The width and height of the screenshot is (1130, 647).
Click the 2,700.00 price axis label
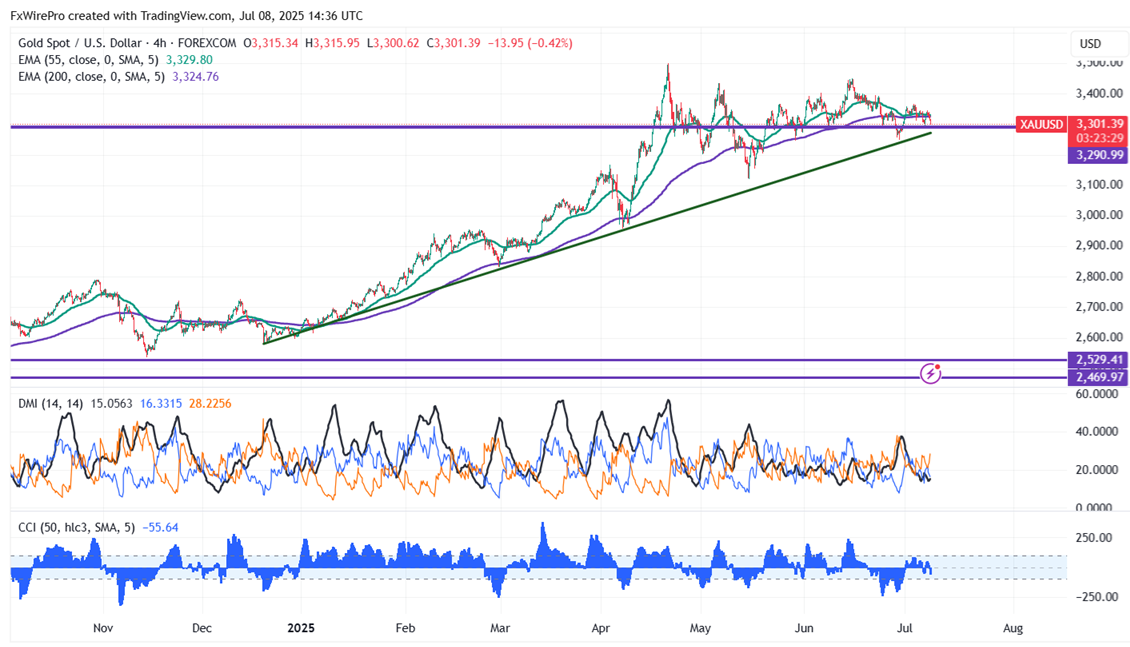[x=1099, y=306]
